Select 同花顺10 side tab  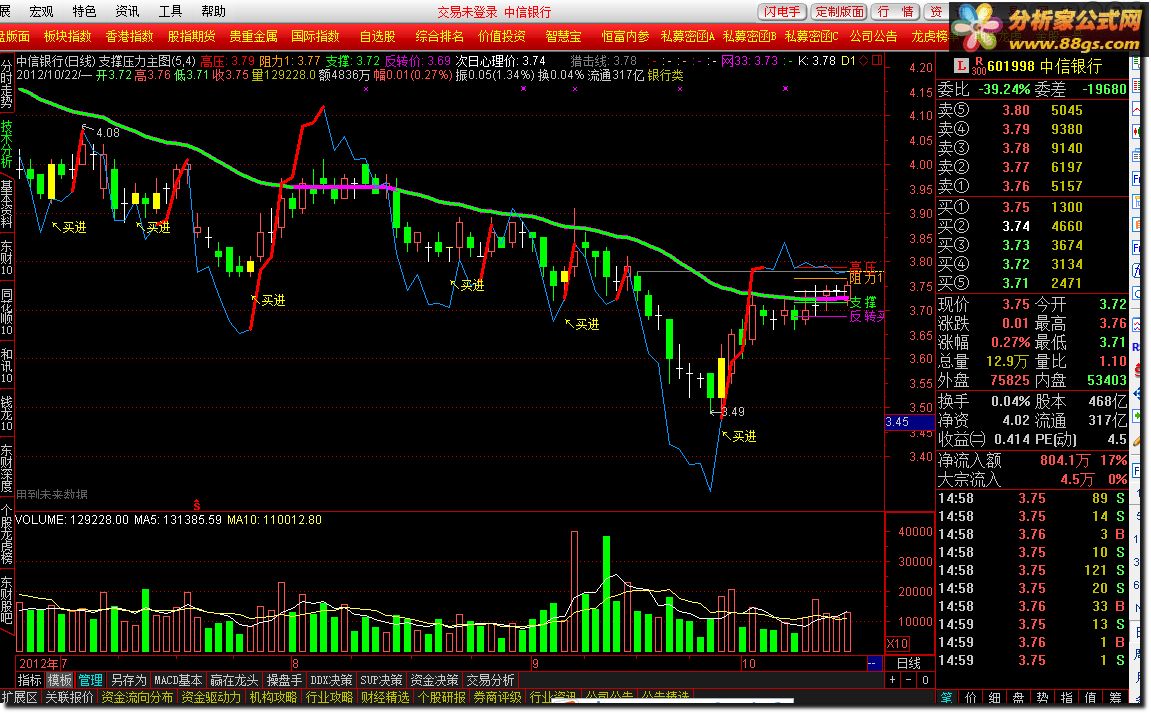[x=7, y=312]
